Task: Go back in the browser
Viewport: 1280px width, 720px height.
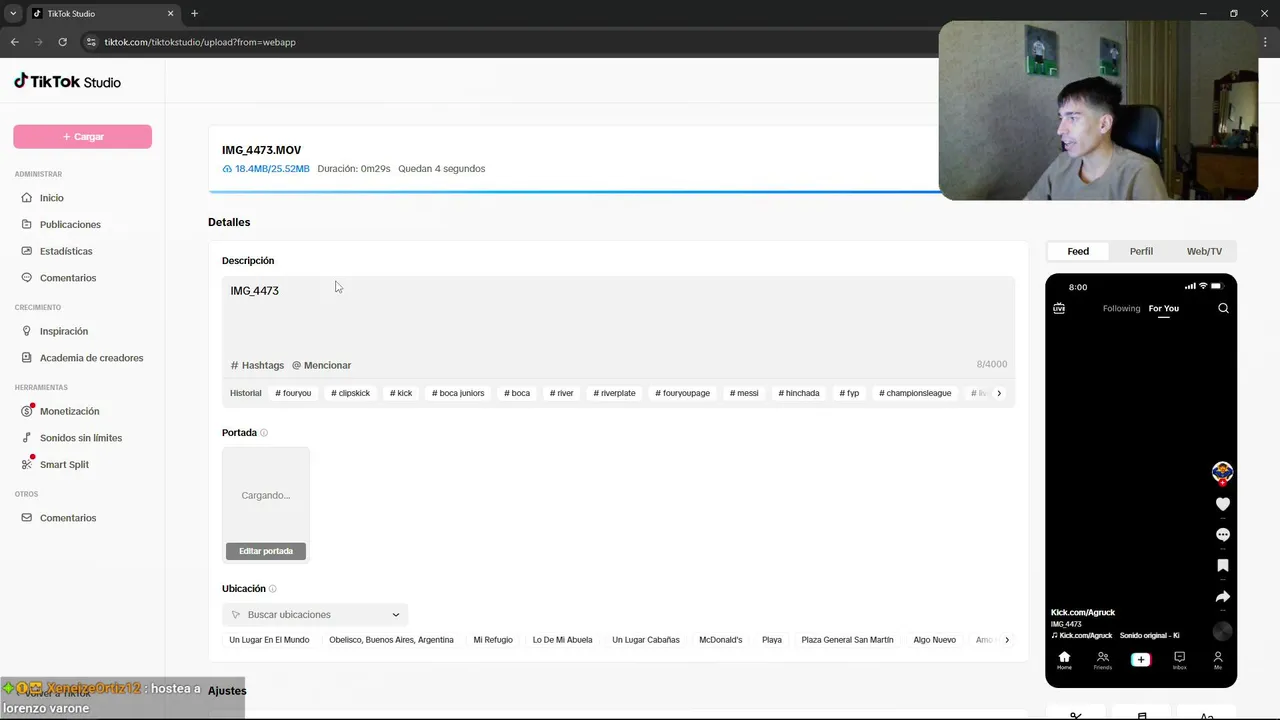Action: [14, 42]
